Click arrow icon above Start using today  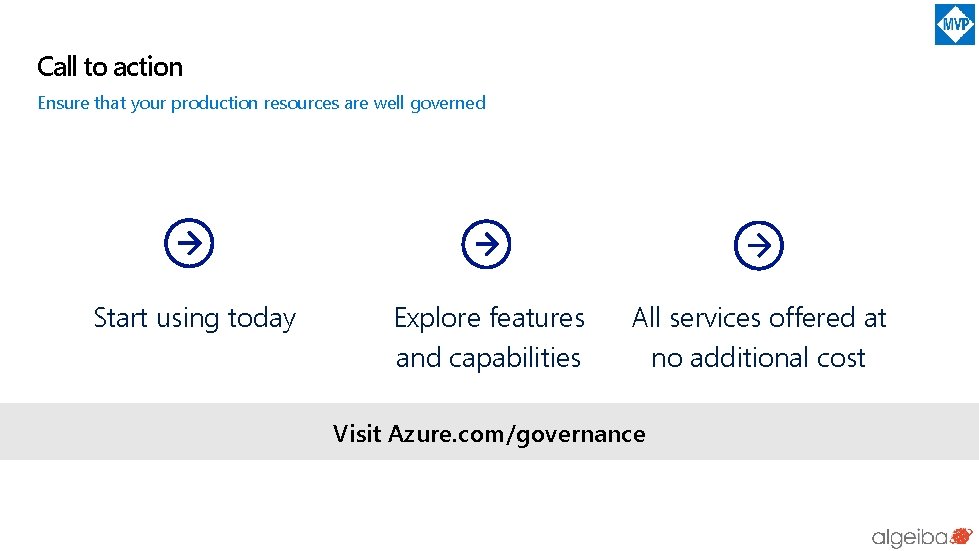pyautogui.click(x=189, y=243)
